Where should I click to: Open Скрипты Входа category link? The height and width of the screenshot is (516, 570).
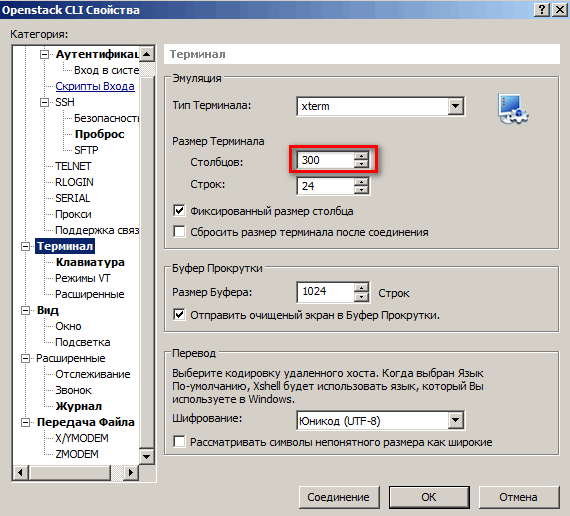(x=95, y=86)
